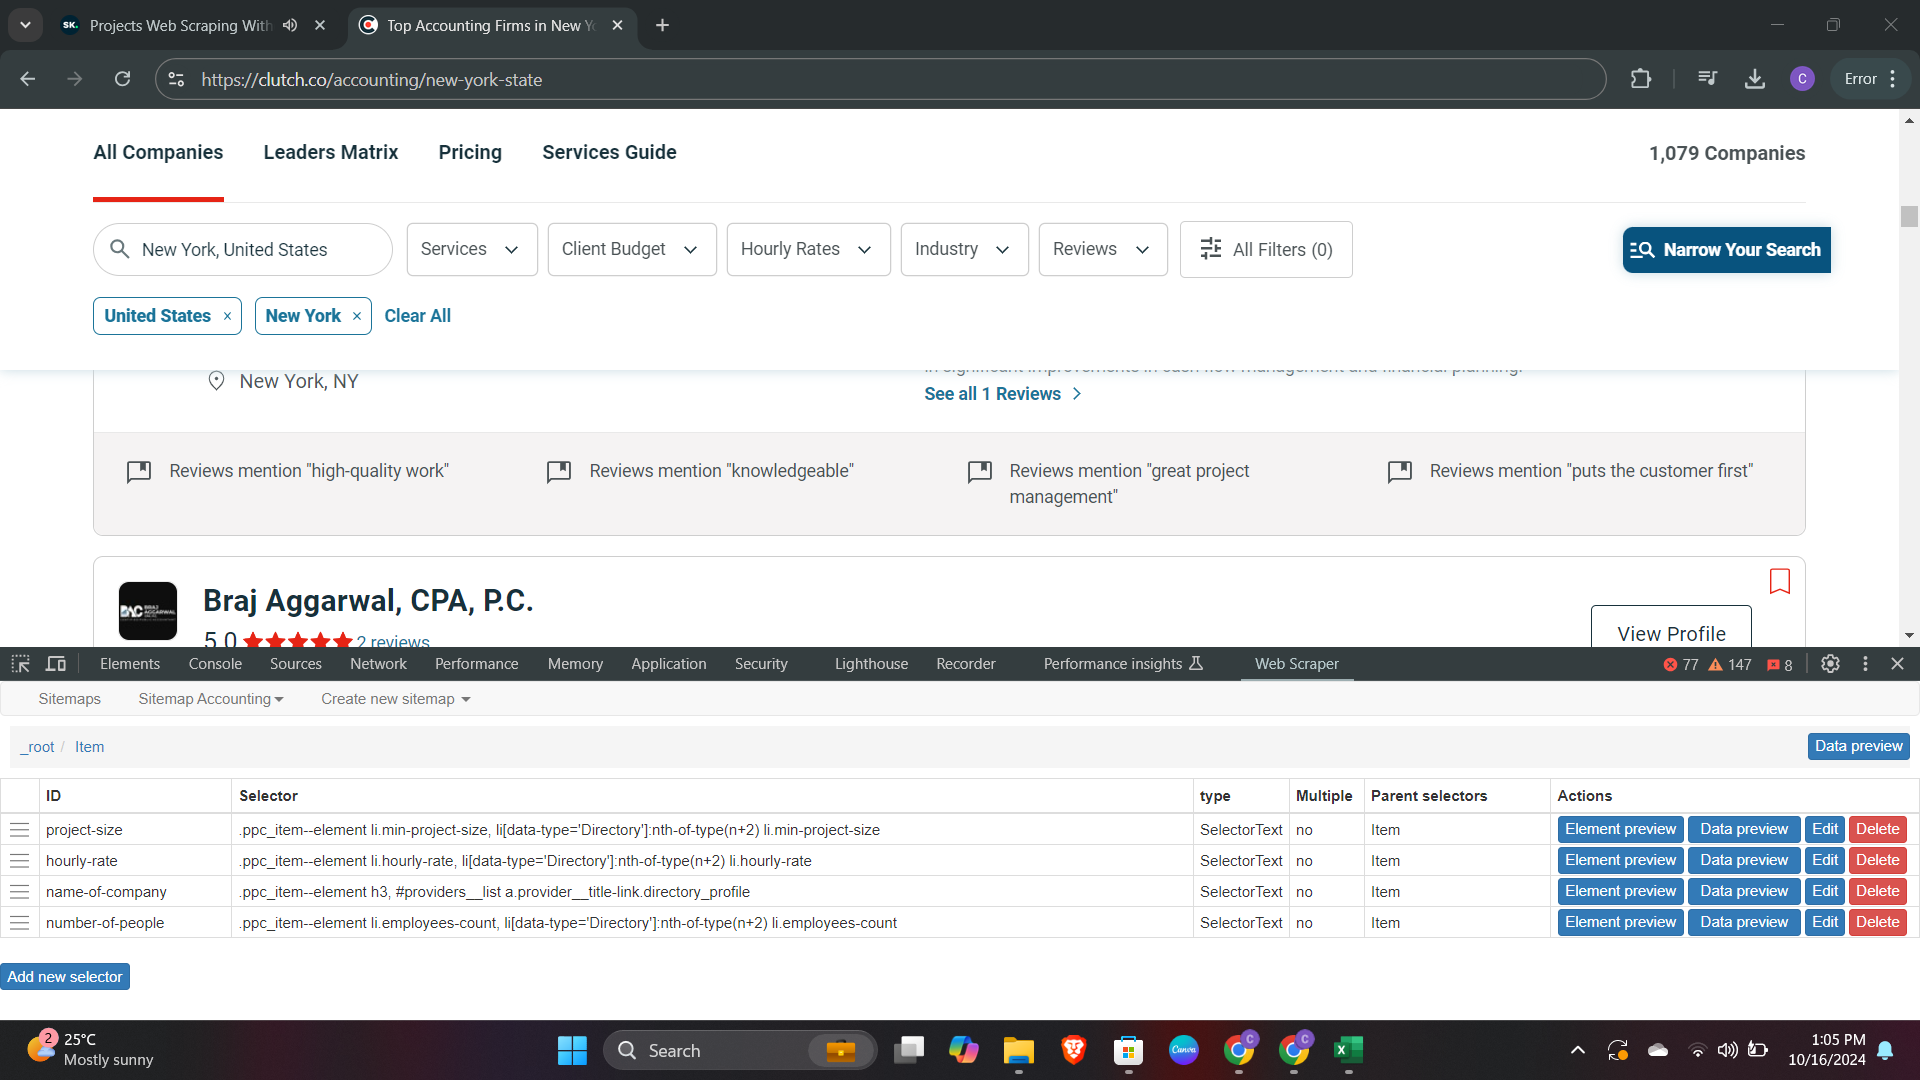Click the New York, United States location field
Viewport: 1920px width, 1080px height.
pyautogui.click(x=243, y=250)
